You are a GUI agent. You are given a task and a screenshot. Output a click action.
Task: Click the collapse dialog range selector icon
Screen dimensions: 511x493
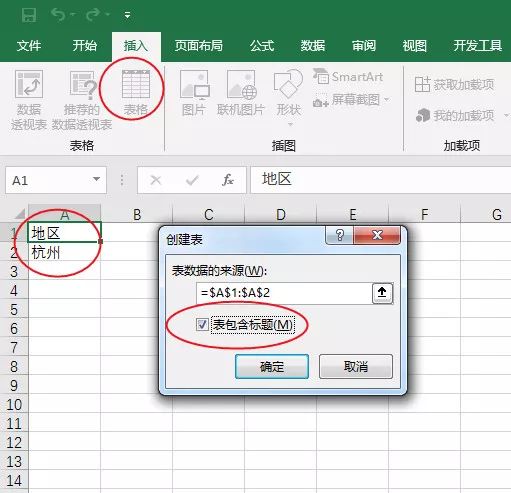coord(382,293)
